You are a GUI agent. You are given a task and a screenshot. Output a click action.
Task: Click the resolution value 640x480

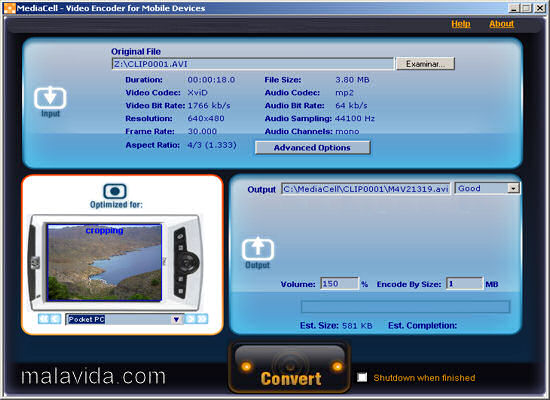pos(206,119)
